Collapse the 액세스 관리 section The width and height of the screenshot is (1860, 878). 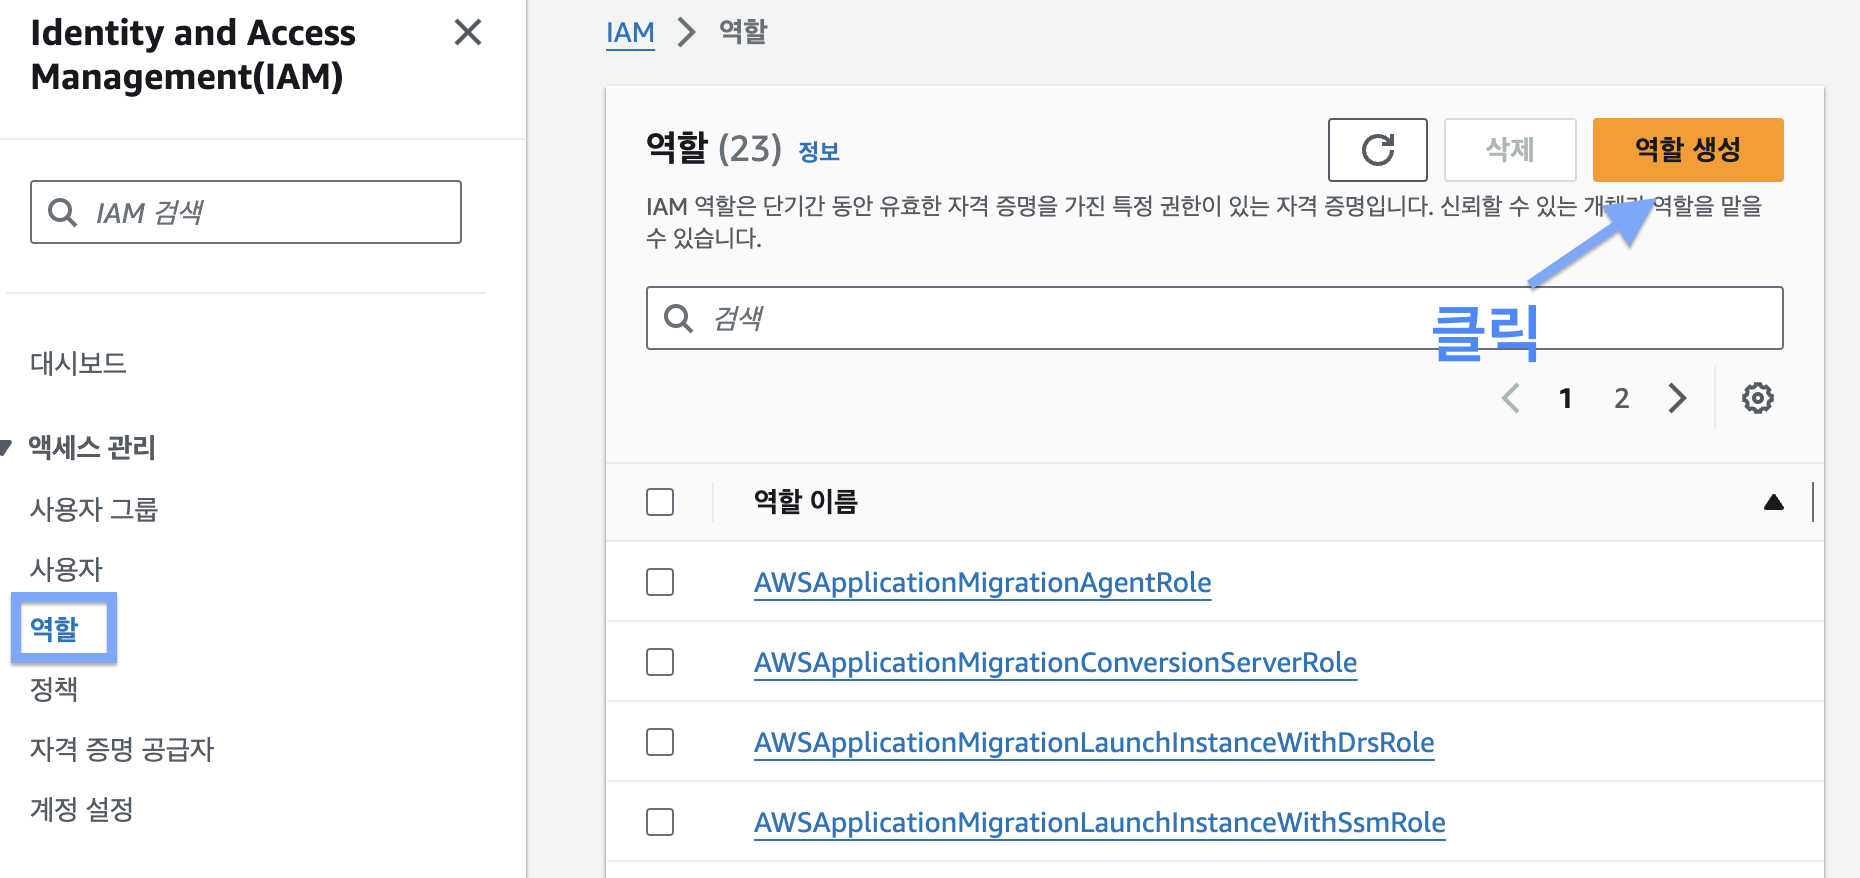tap(6, 447)
